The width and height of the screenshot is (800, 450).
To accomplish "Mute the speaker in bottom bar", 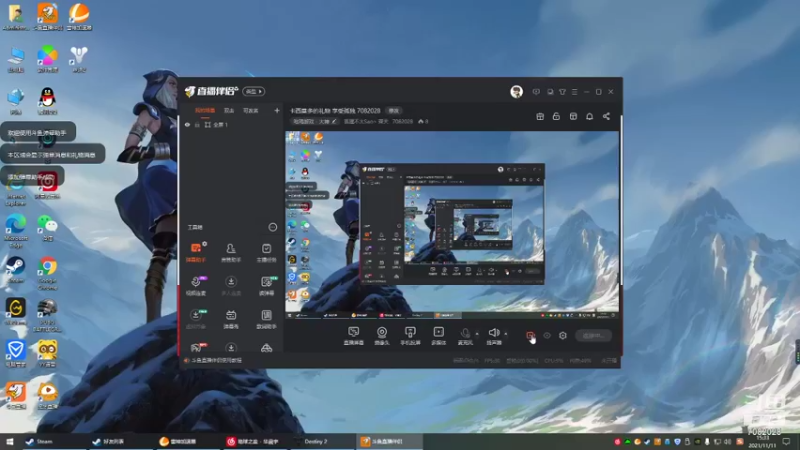I will click(x=494, y=335).
